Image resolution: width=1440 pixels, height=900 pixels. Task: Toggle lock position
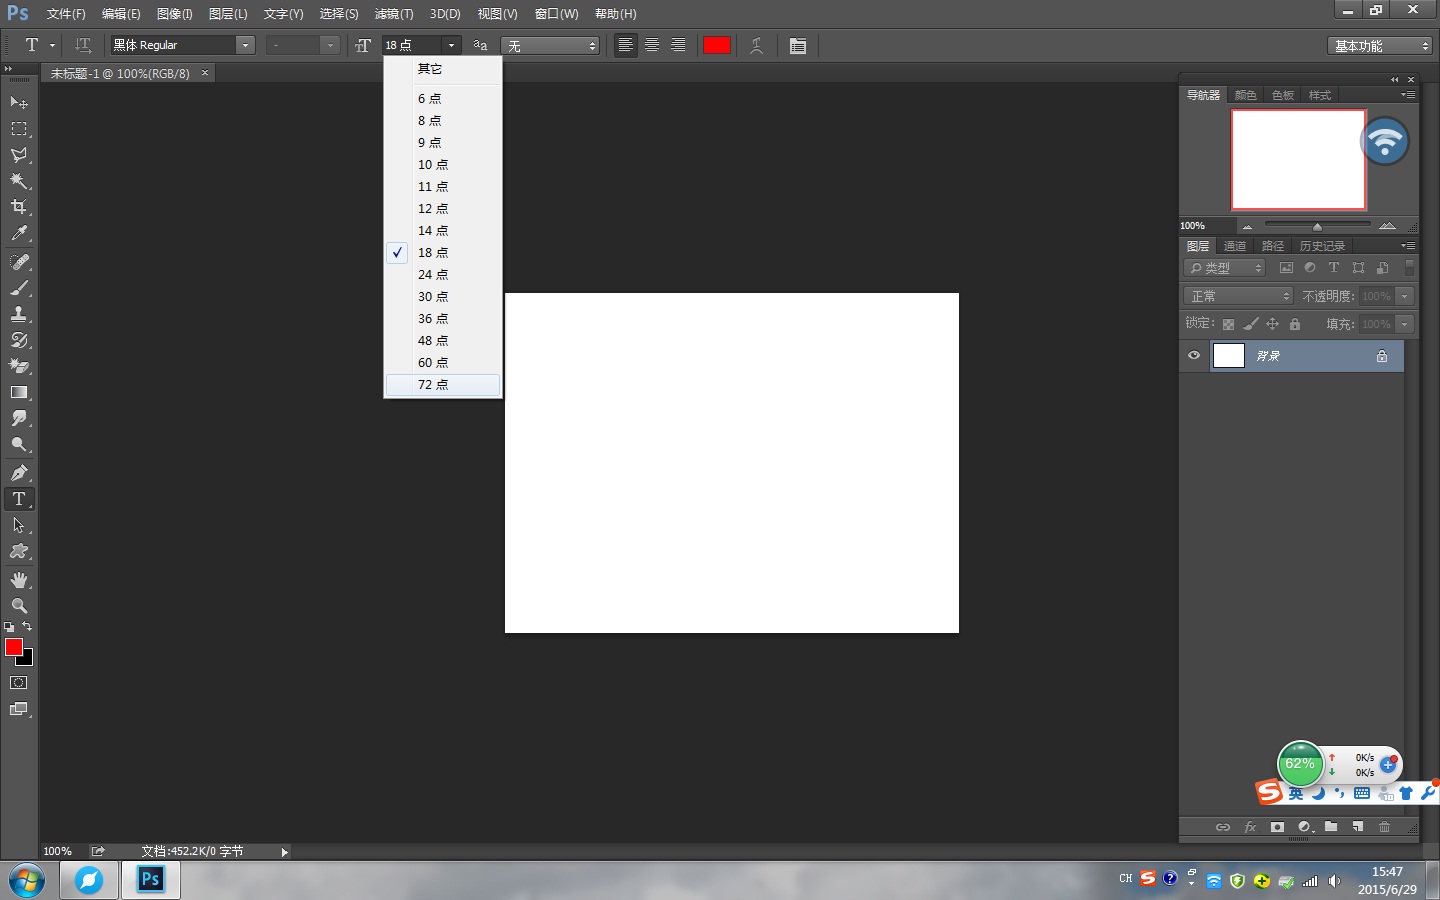(1273, 324)
